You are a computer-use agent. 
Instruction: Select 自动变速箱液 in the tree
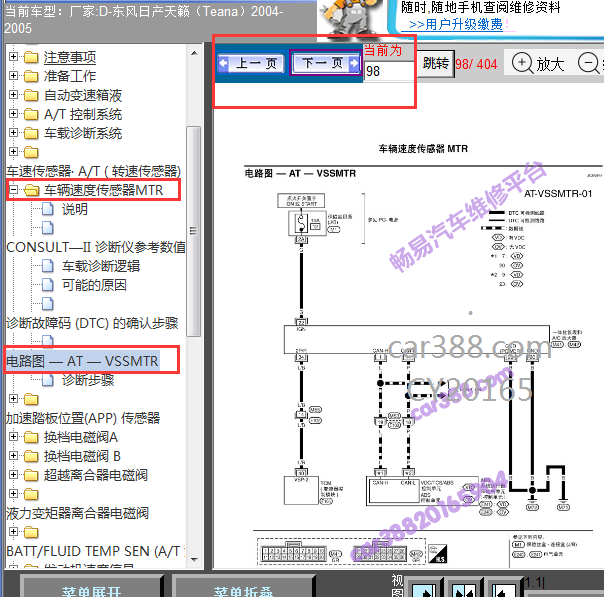coord(83,95)
